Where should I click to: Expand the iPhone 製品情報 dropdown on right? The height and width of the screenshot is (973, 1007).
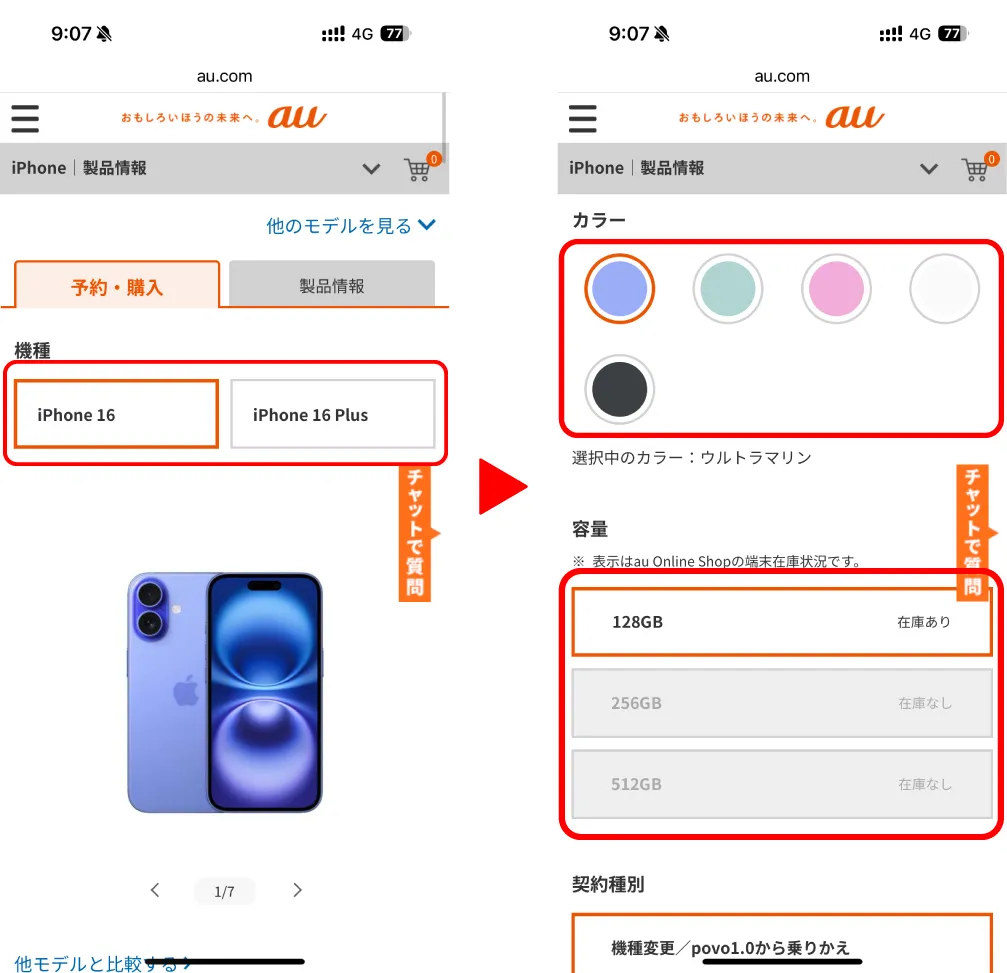(929, 169)
